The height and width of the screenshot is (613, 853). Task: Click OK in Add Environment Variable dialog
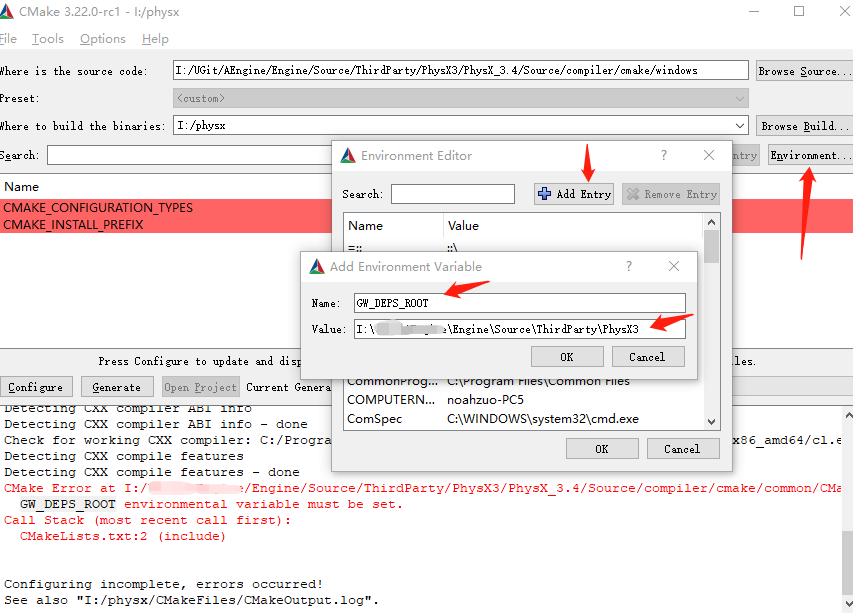click(x=567, y=357)
